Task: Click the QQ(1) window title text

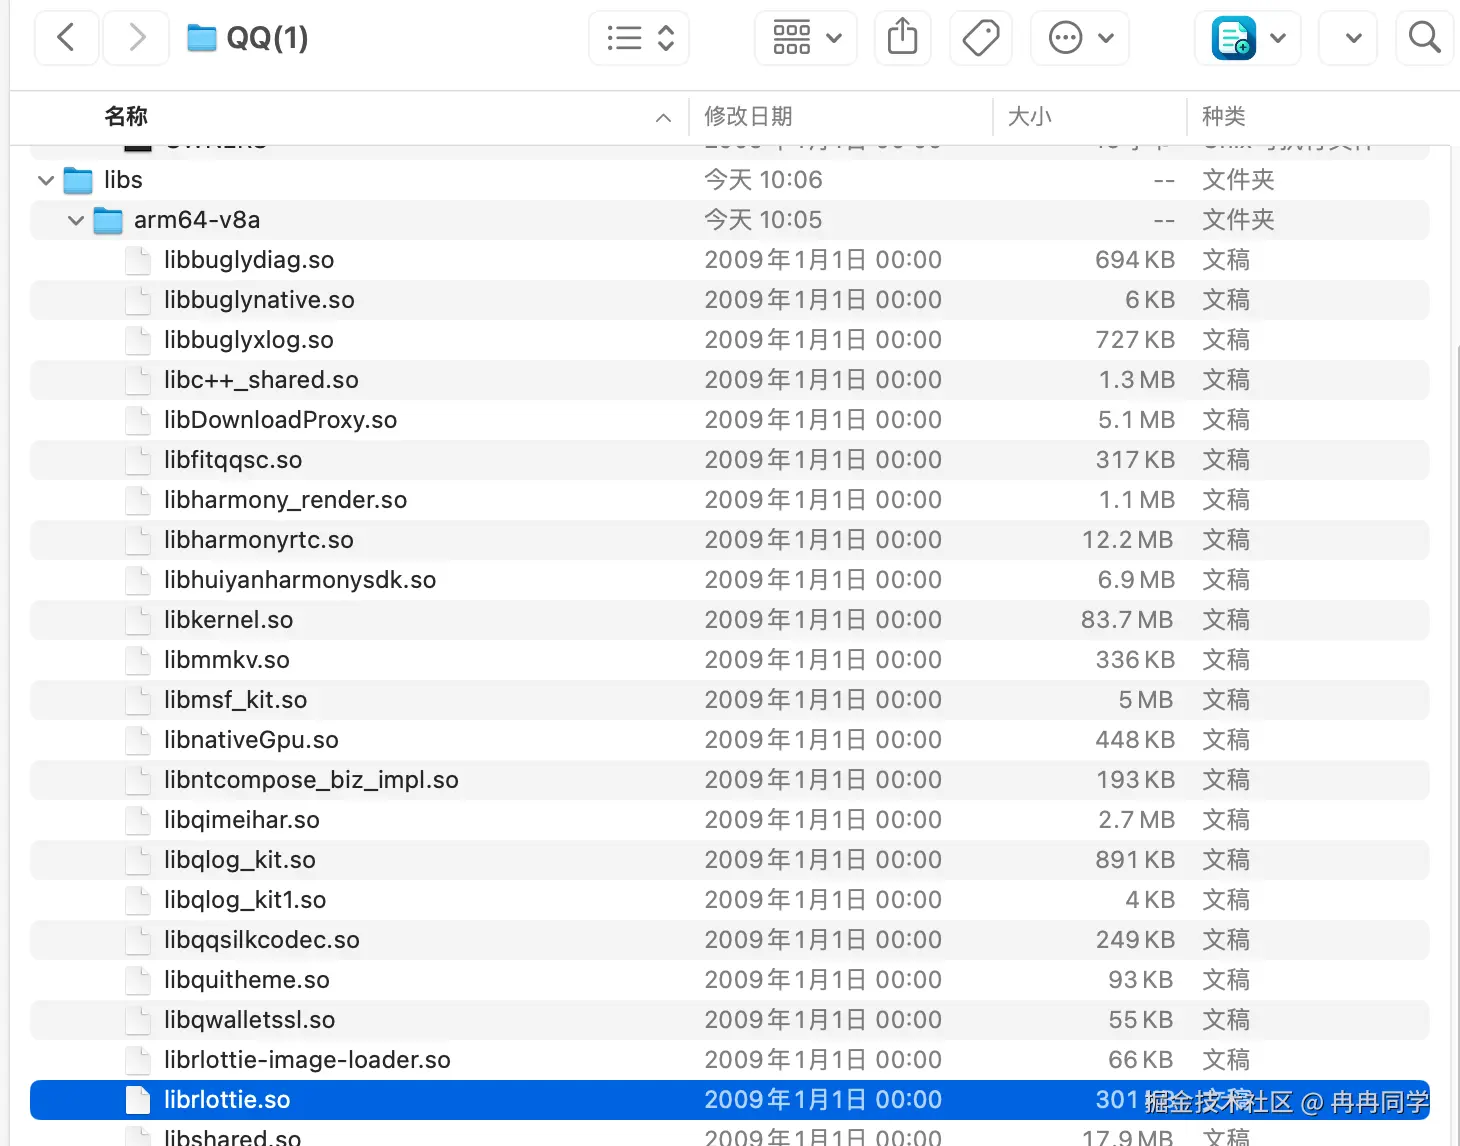Action: pyautogui.click(x=268, y=38)
